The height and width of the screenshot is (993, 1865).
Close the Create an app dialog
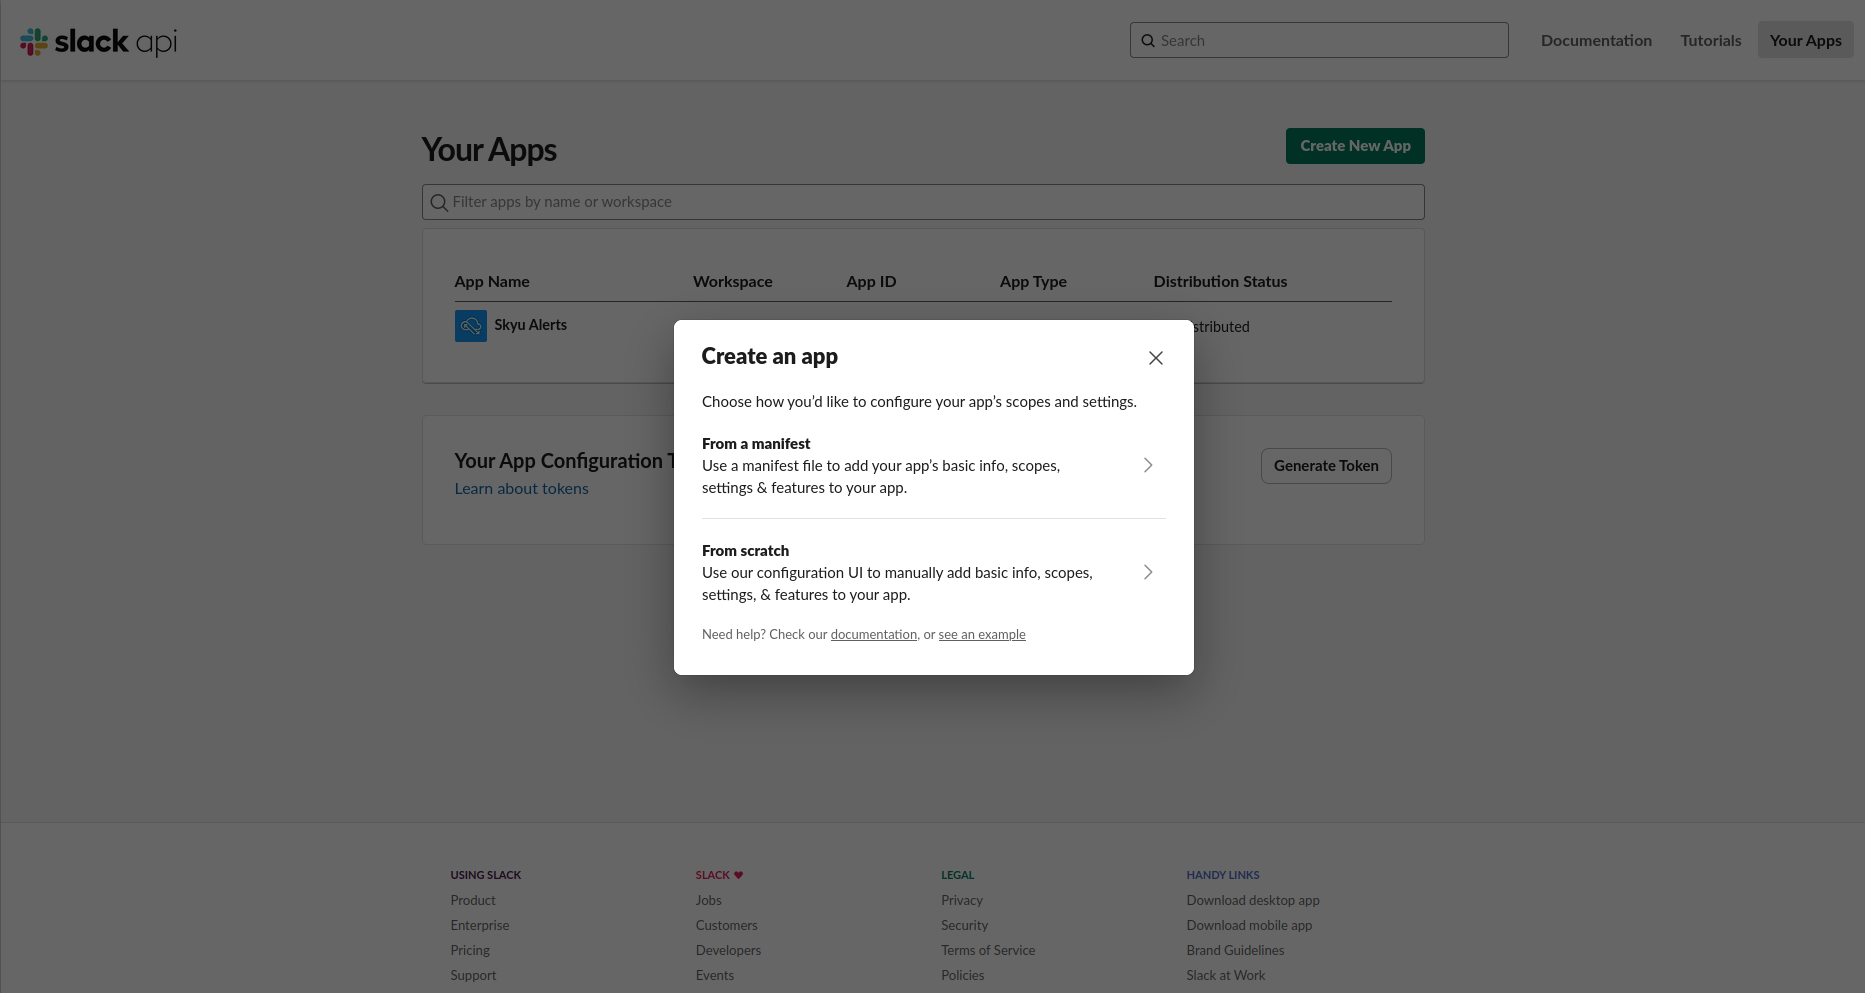tap(1155, 358)
